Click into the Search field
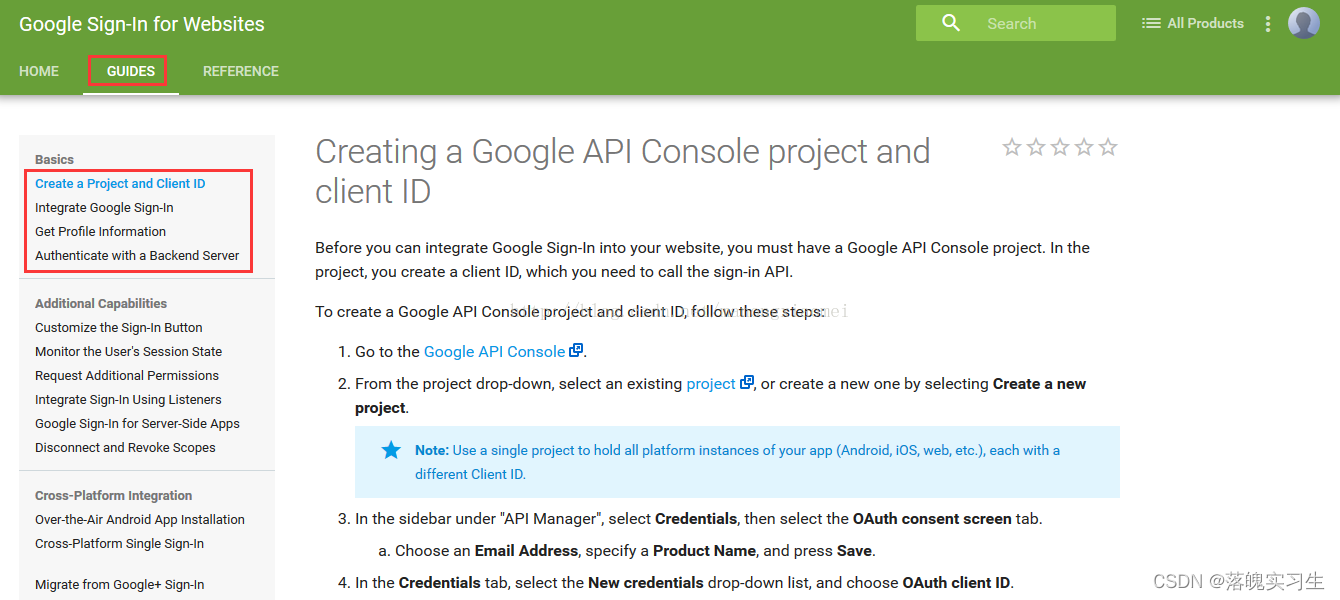 1040,24
